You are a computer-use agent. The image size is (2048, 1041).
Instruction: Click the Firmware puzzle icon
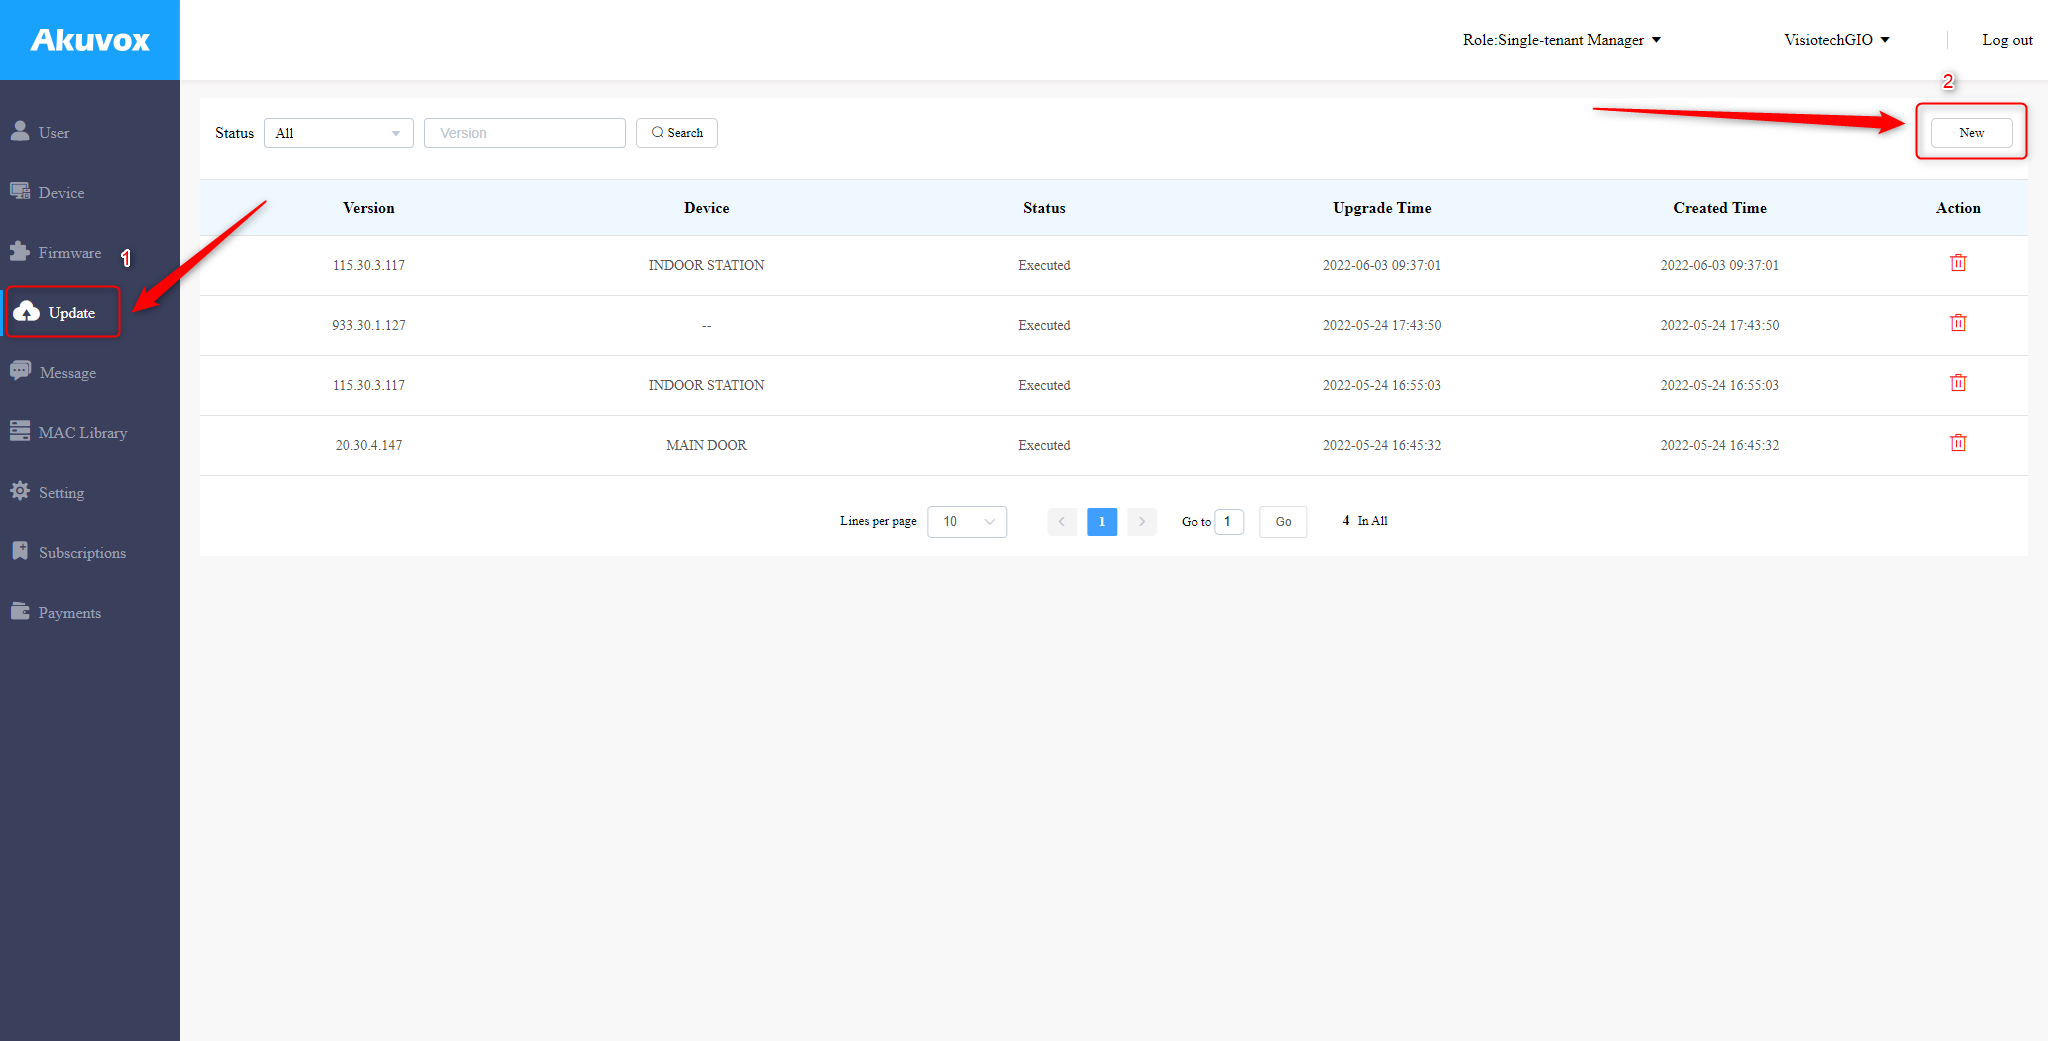(x=21, y=251)
